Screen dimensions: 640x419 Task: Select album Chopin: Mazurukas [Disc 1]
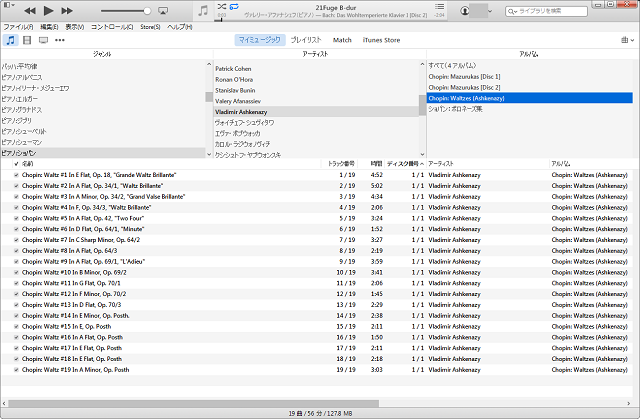click(464, 77)
